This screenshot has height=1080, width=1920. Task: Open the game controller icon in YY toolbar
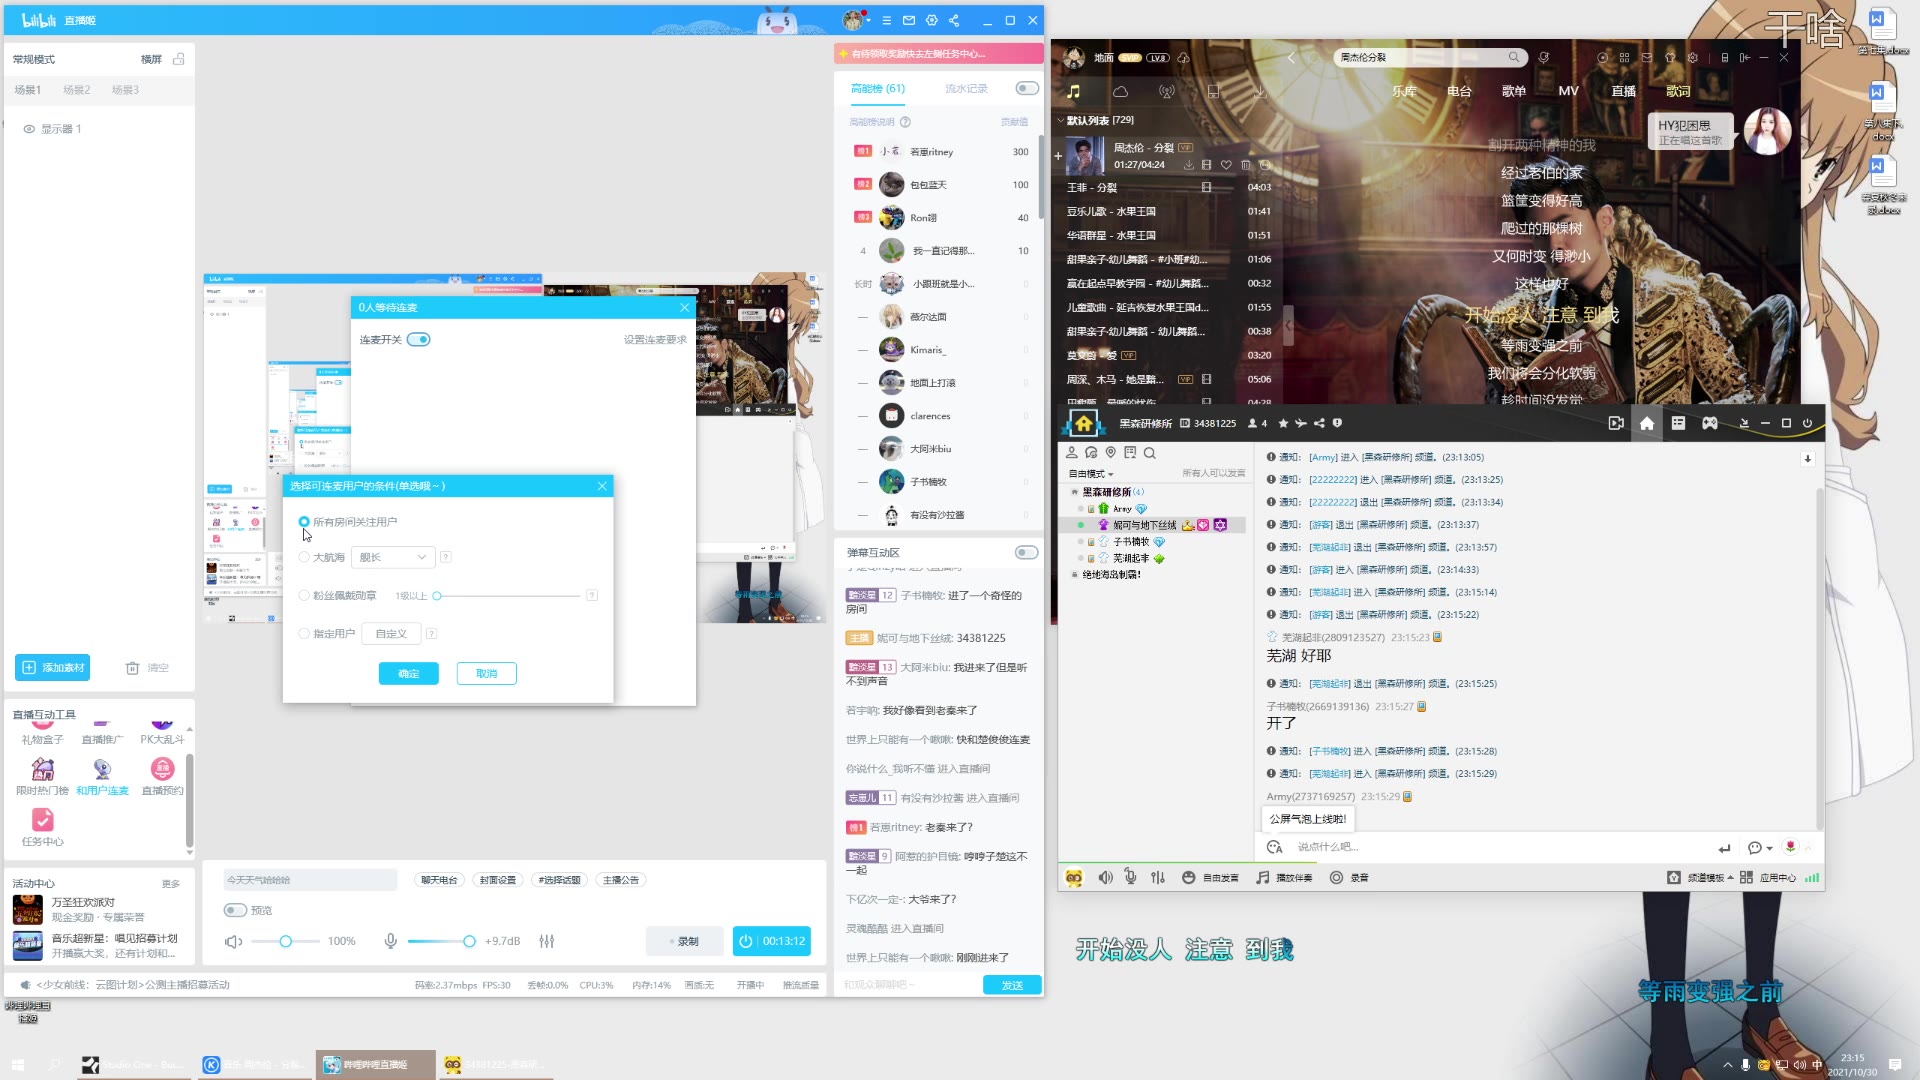(x=1710, y=423)
